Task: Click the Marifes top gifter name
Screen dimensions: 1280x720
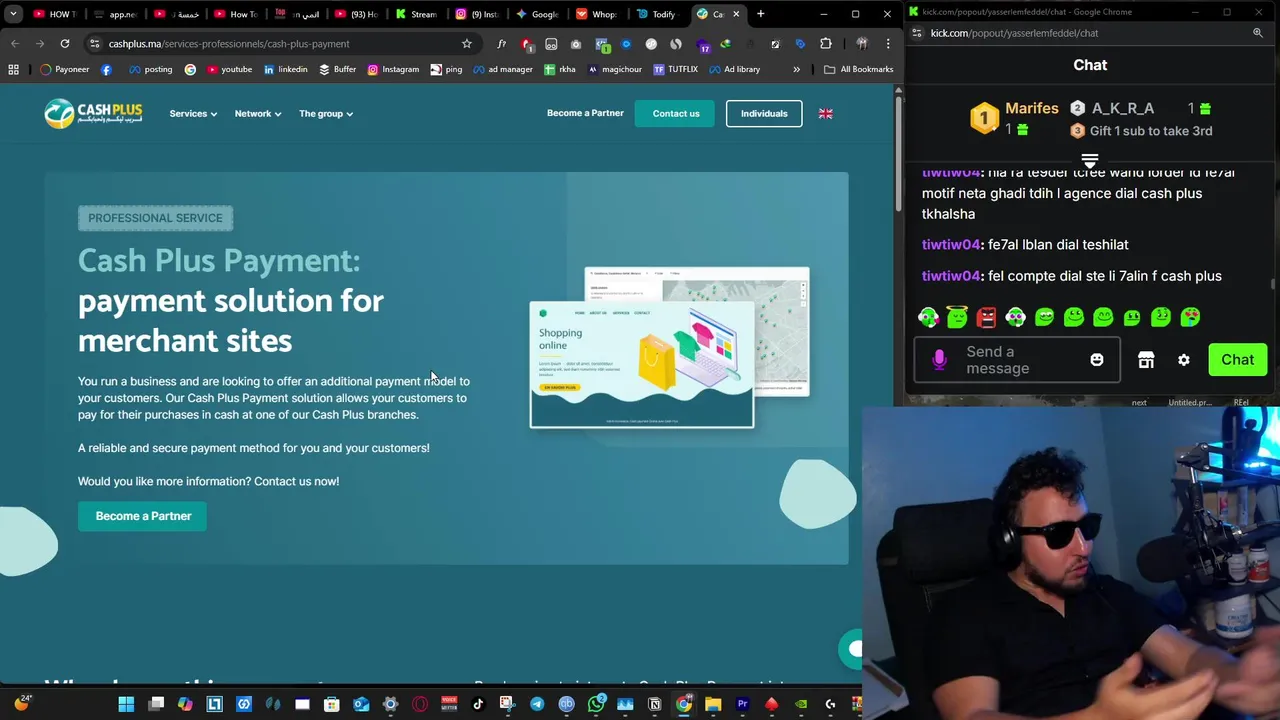Action: 1031,108
